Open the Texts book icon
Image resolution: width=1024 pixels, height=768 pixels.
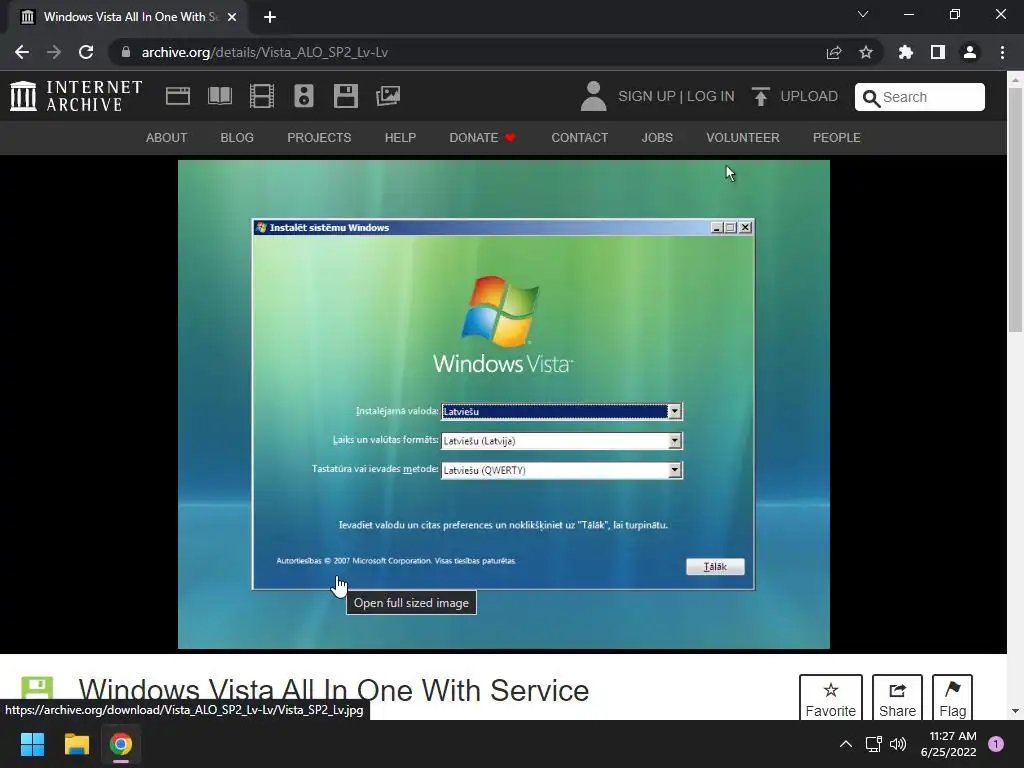[219, 96]
